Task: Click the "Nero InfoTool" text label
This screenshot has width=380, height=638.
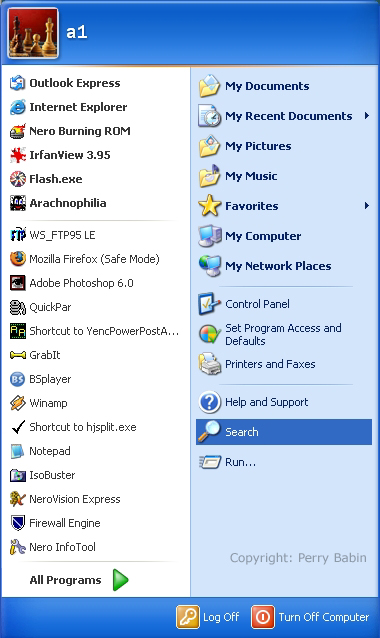Action: pos(62,547)
